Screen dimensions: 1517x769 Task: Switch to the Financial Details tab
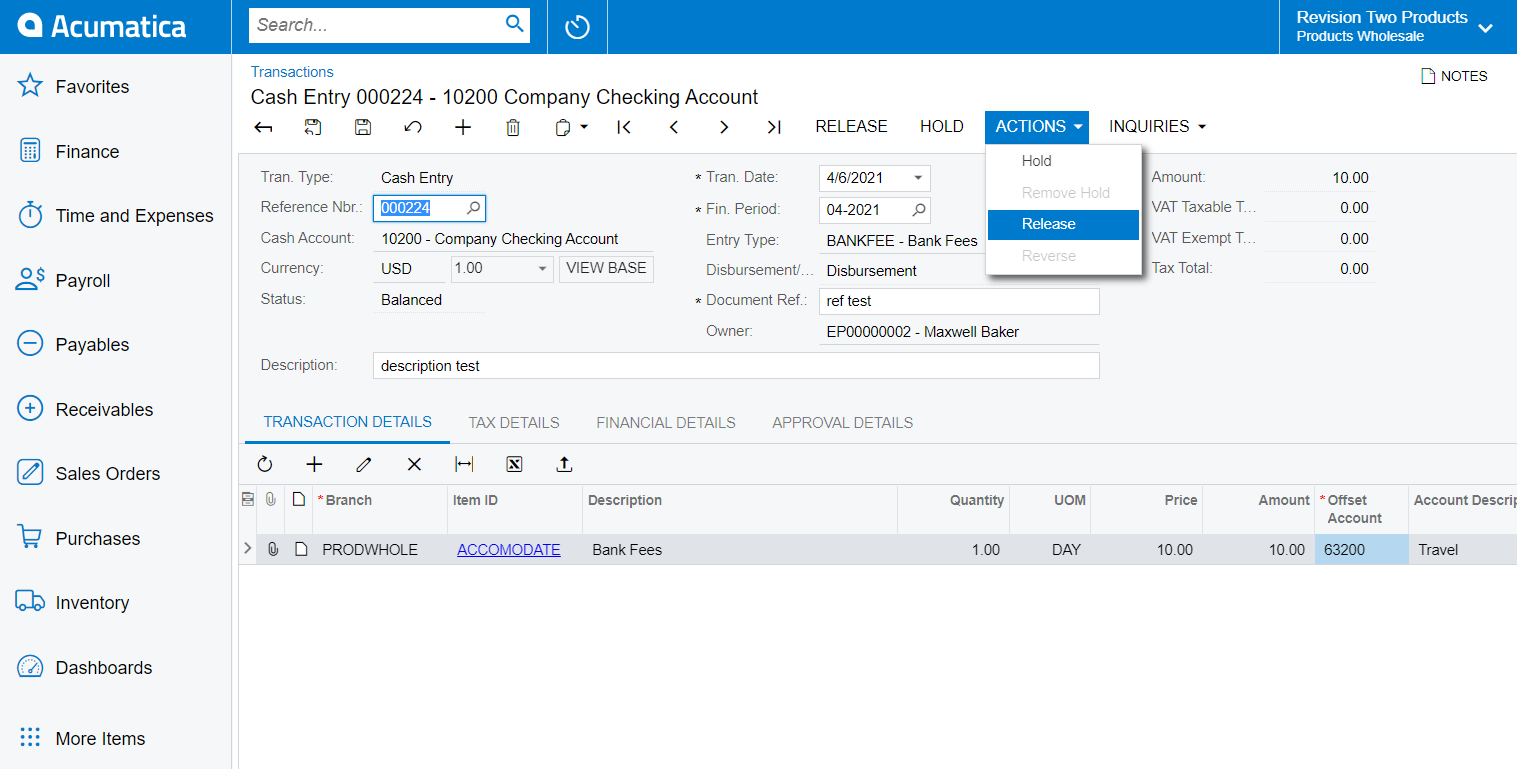click(x=666, y=423)
